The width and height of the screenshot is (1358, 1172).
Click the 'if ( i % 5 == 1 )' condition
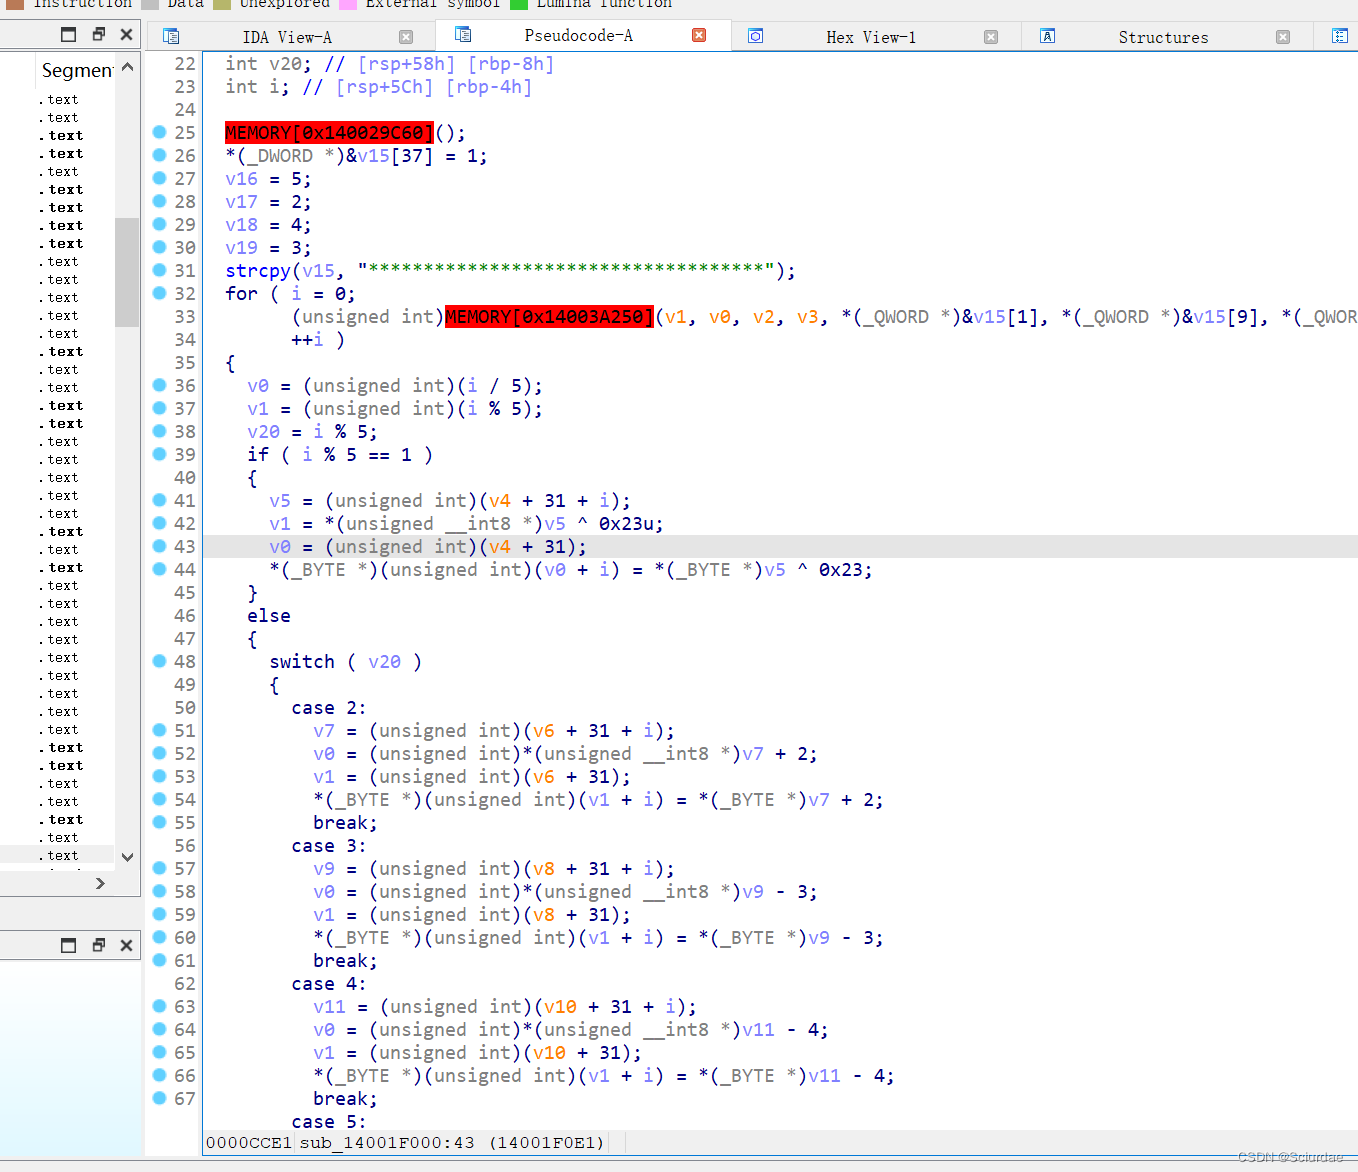coord(340,455)
